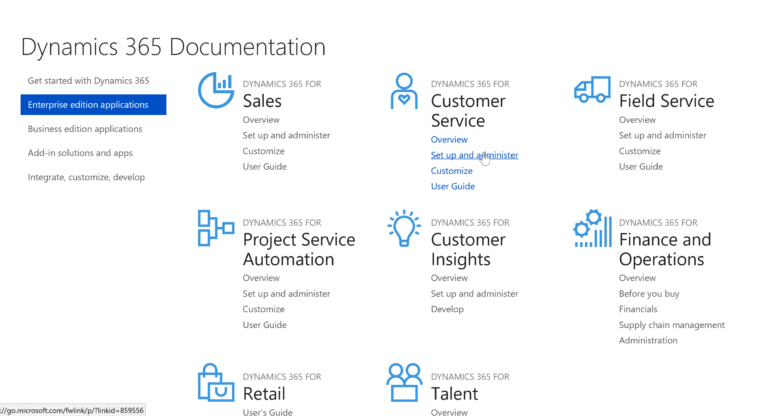Viewport: 768px width, 416px height.
Task: Open the Retail heading link
Action: [x=264, y=393]
